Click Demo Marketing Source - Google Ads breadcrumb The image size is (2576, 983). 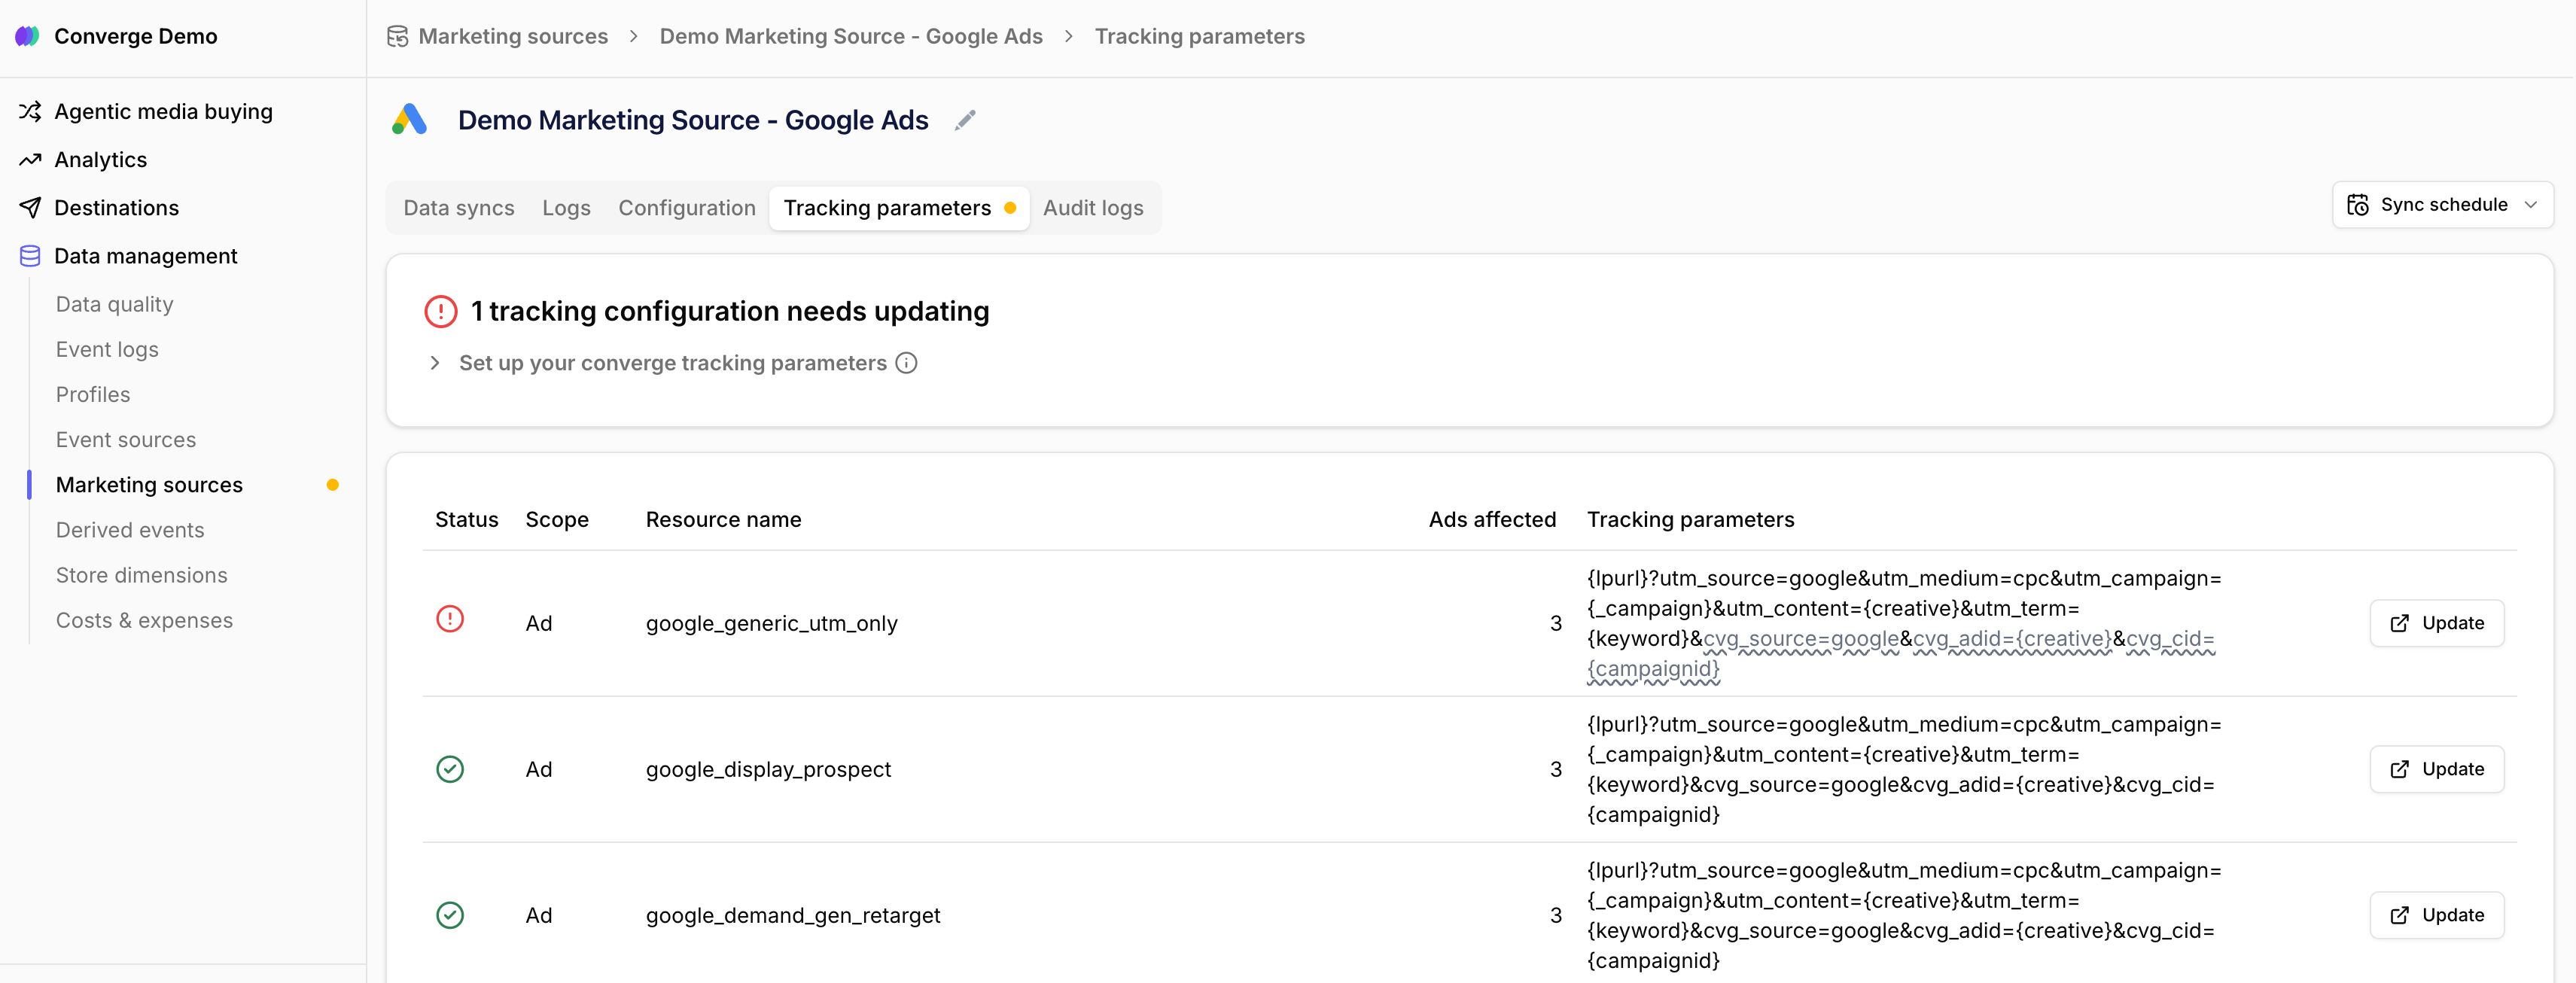[x=851, y=37]
